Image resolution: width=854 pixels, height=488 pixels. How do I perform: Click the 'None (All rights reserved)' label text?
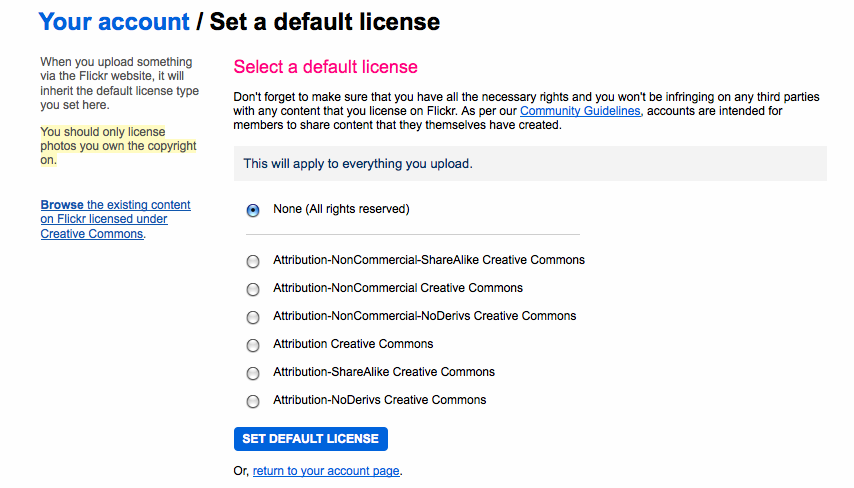pos(341,209)
